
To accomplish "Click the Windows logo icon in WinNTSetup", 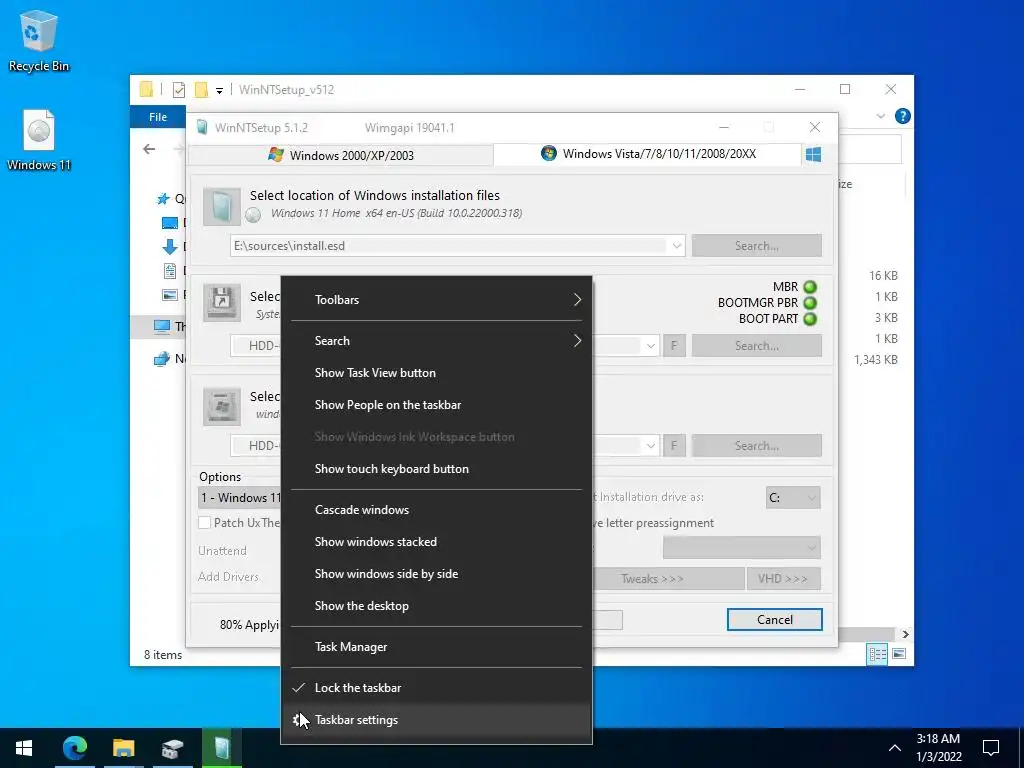I will point(813,155).
